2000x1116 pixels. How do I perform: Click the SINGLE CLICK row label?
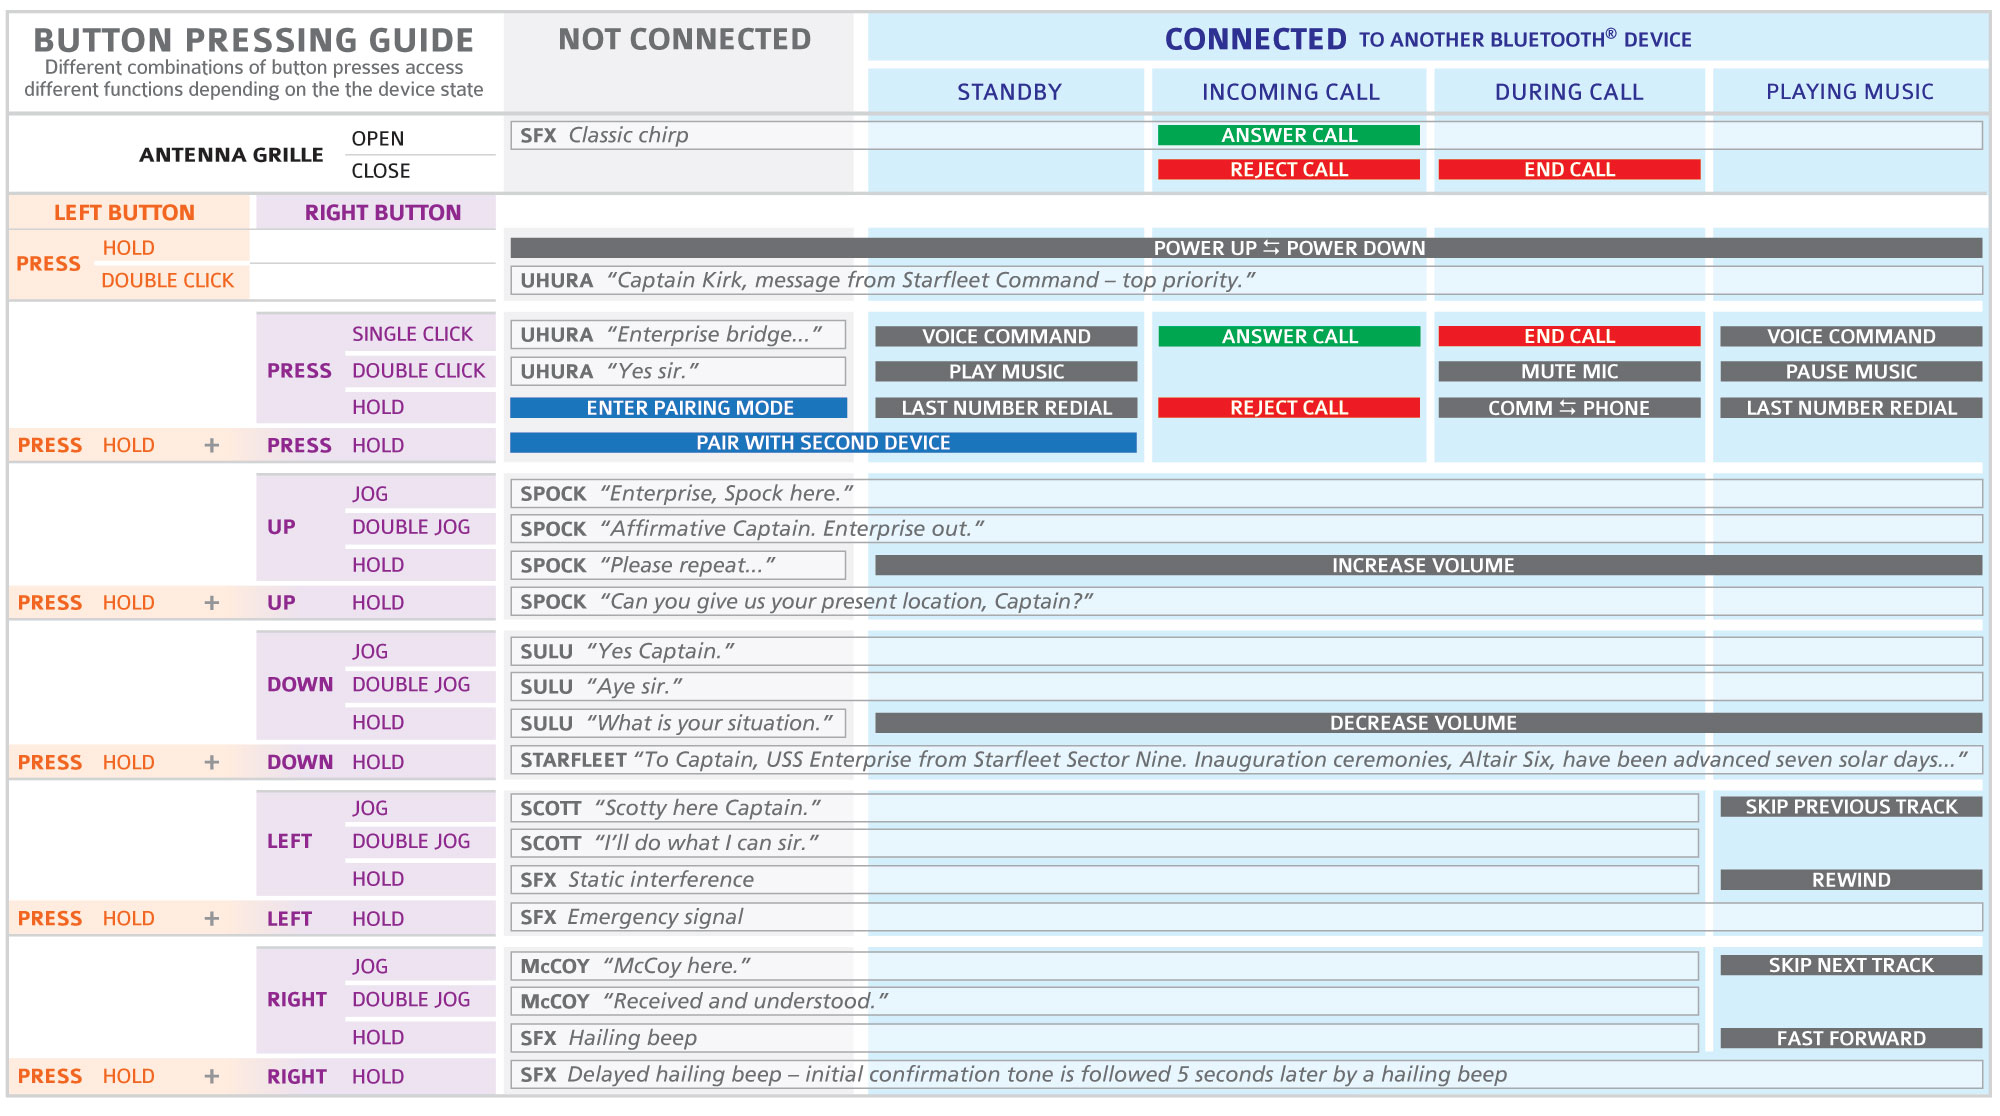pos(412,334)
